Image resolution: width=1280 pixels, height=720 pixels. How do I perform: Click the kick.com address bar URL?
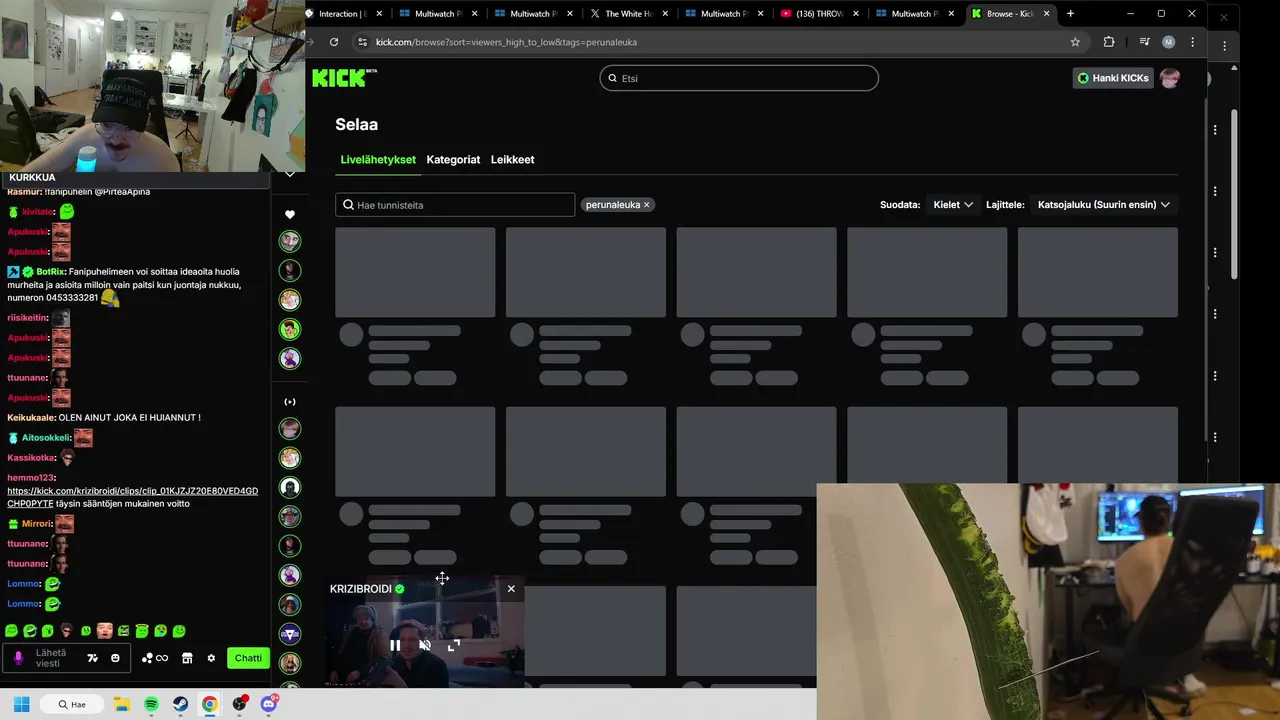(506, 42)
